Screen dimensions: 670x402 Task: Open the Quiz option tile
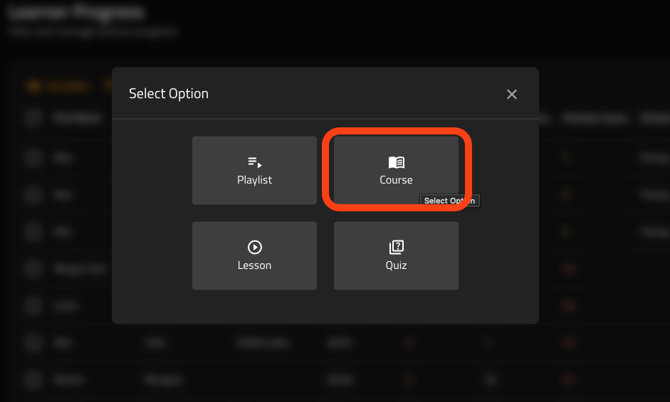(396, 256)
